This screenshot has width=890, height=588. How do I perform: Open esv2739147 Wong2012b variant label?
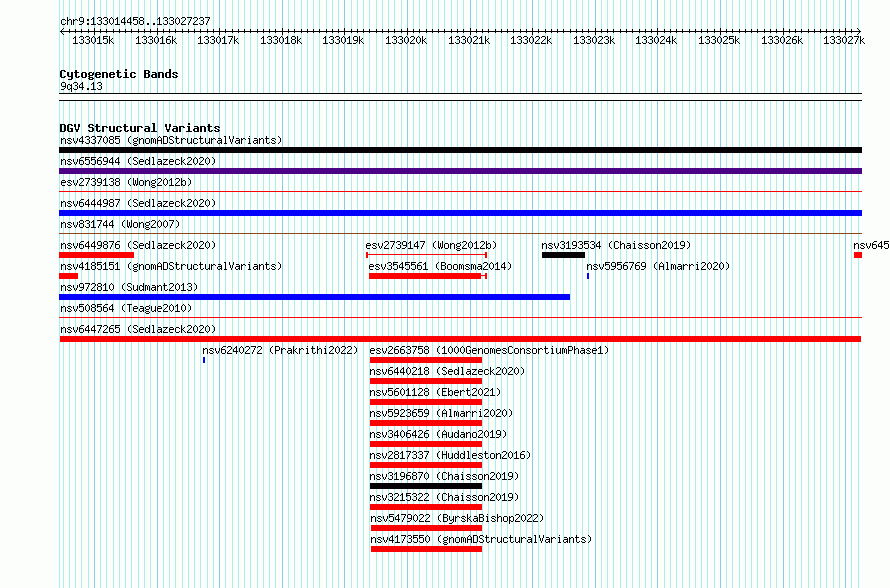coord(431,245)
